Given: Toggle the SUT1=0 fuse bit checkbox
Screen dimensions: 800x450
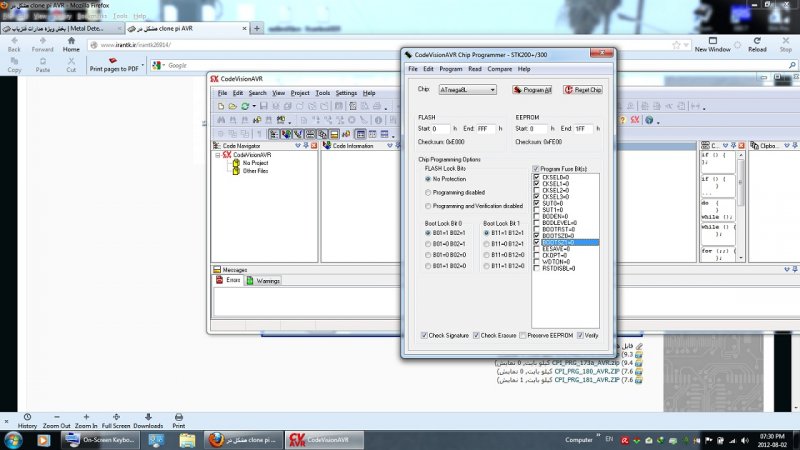Looking at the screenshot, I should [x=536, y=210].
